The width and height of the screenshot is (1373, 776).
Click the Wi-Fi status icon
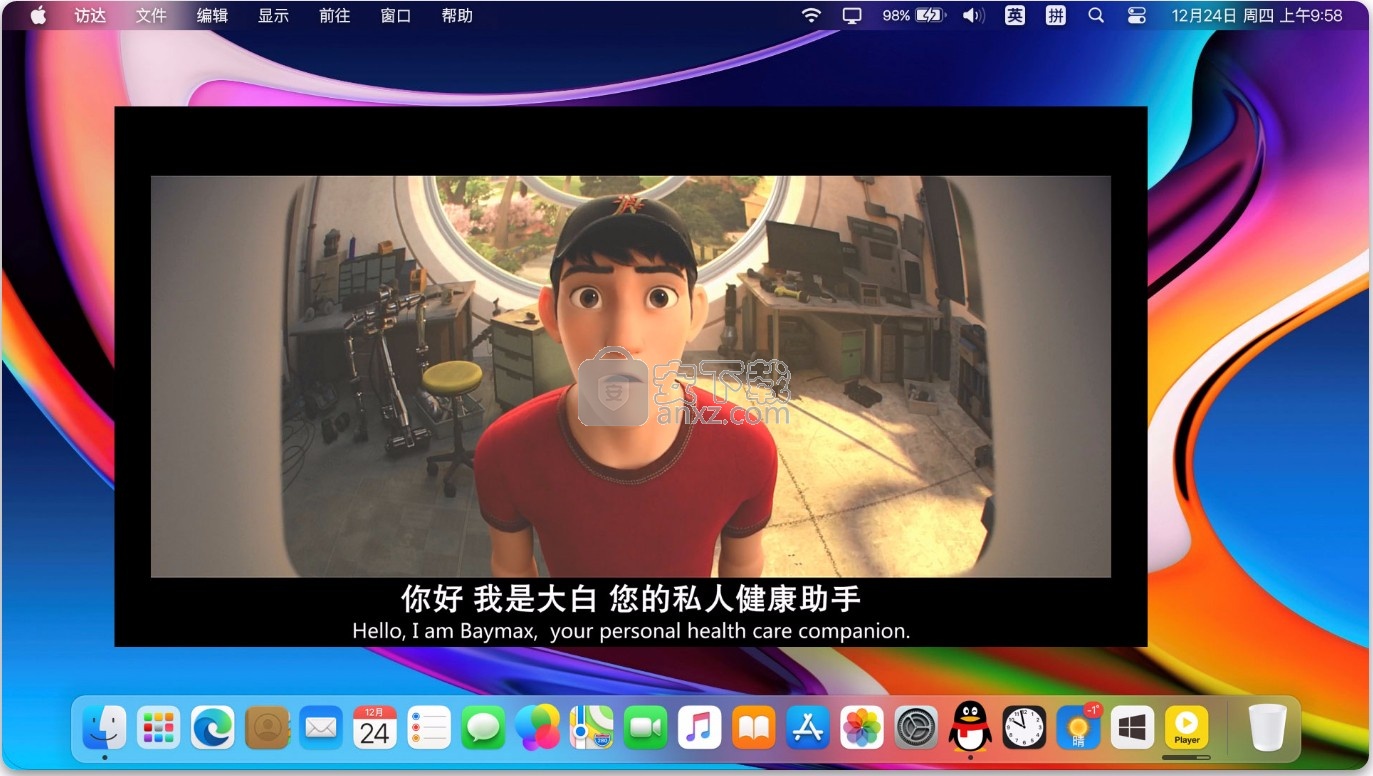(x=811, y=15)
